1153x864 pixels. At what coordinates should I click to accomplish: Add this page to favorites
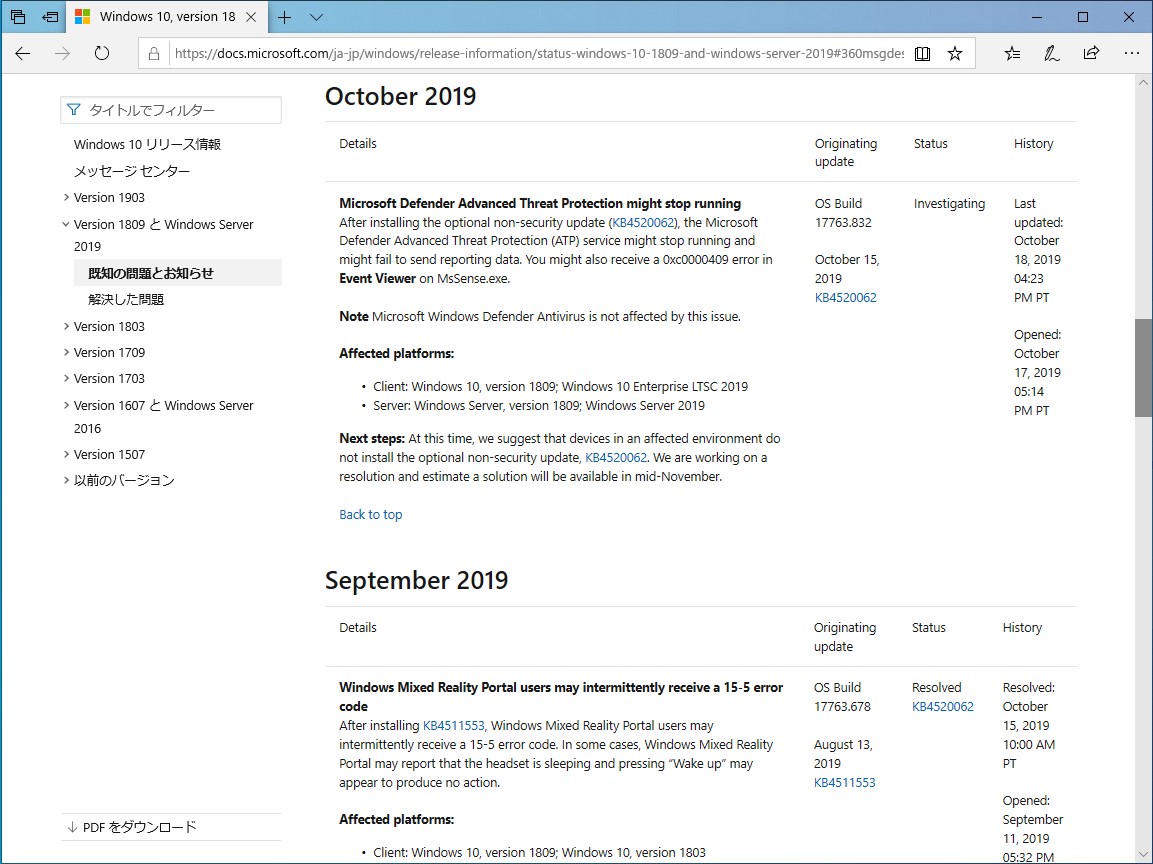(955, 54)
